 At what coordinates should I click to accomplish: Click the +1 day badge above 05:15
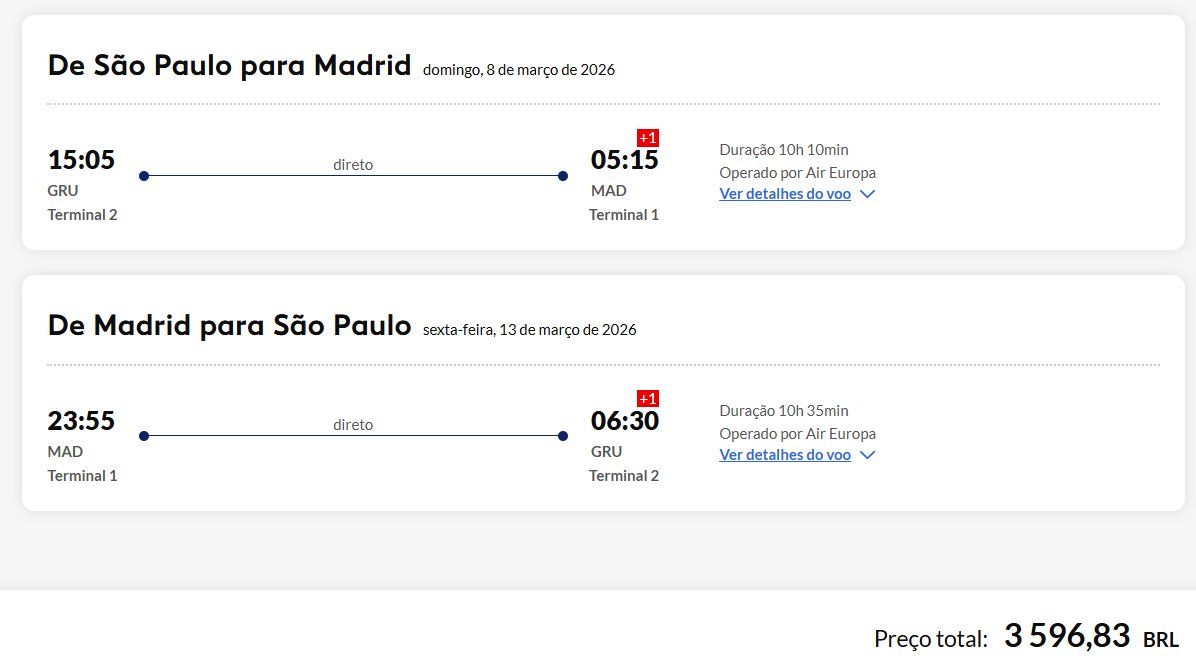tap(648, 138)
